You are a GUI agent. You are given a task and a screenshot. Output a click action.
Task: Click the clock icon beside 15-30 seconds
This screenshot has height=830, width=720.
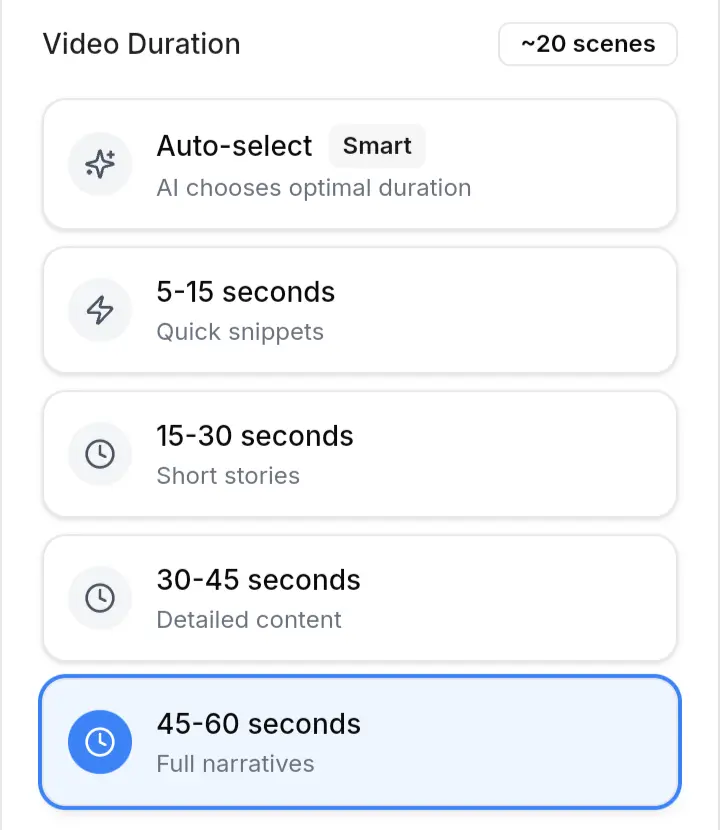click(x=100, y=454)
